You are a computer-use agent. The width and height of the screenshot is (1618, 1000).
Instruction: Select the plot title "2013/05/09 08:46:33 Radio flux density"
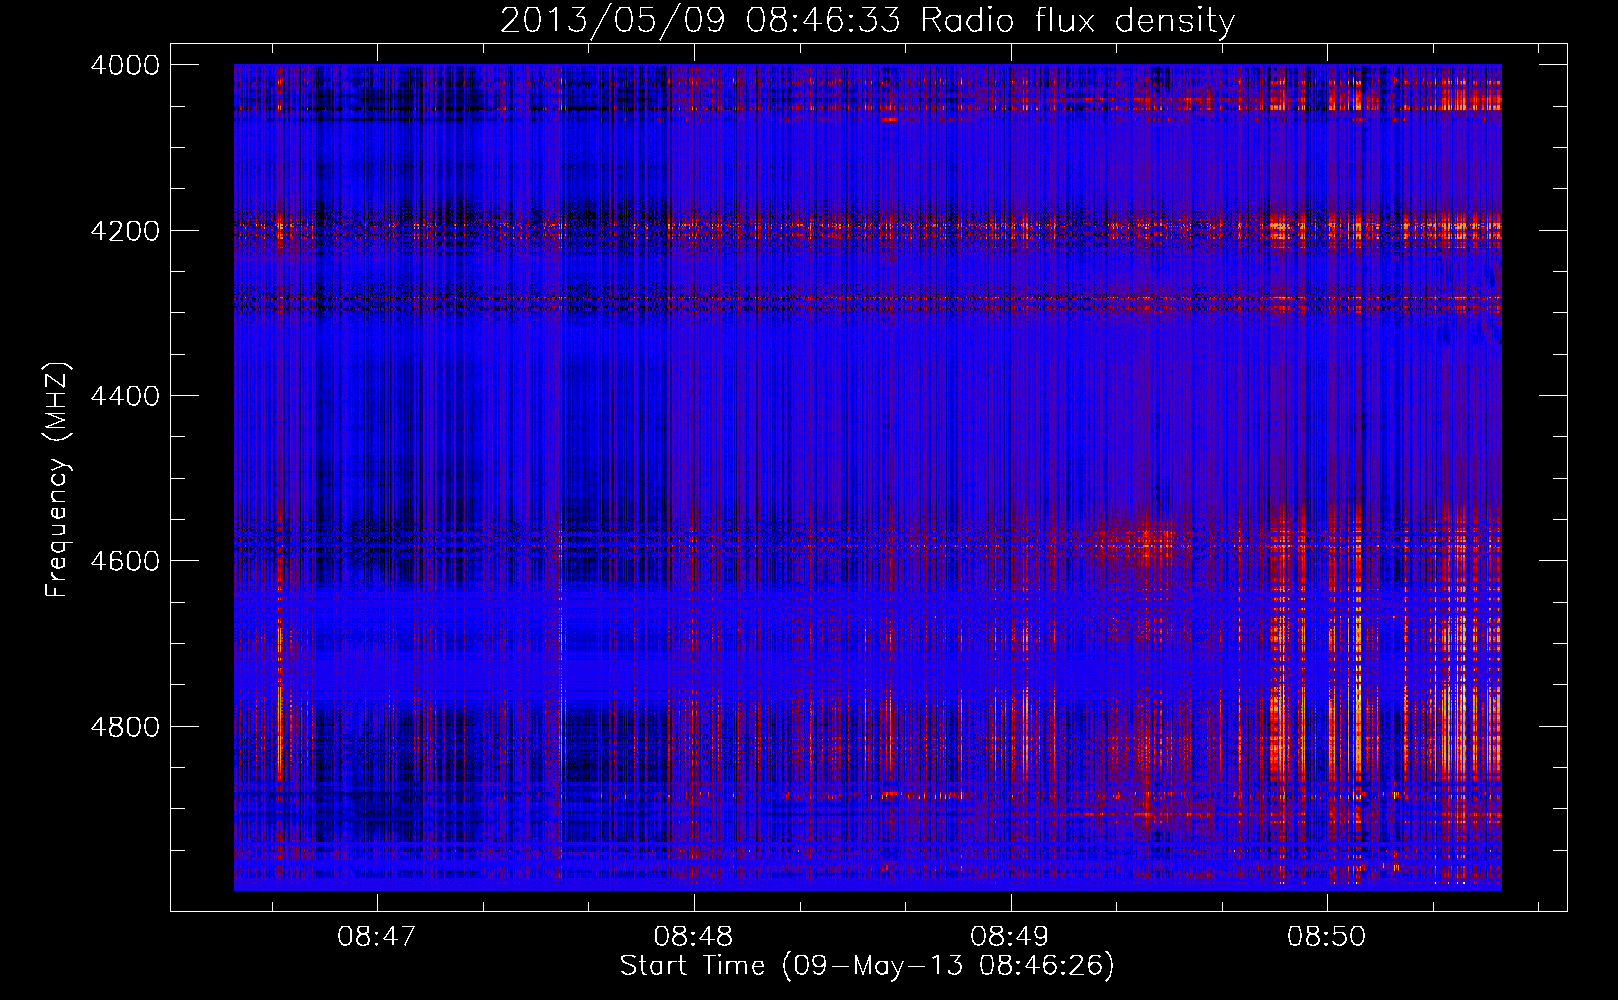[x=867, y=20]
